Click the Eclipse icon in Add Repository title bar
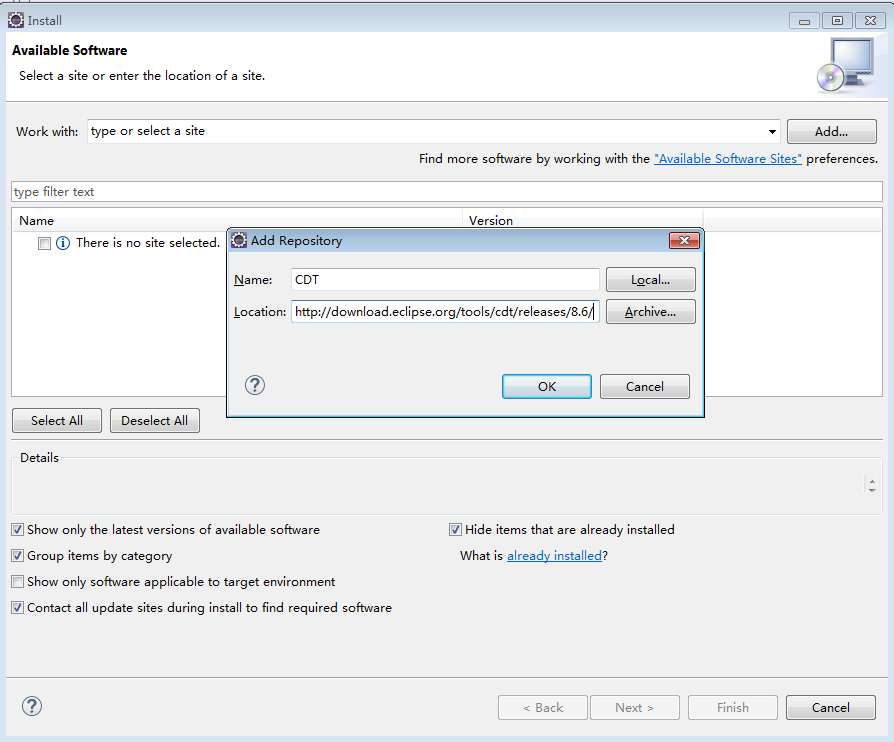The height and width of the screenshot is (742, 894). [x=239, y=241]
